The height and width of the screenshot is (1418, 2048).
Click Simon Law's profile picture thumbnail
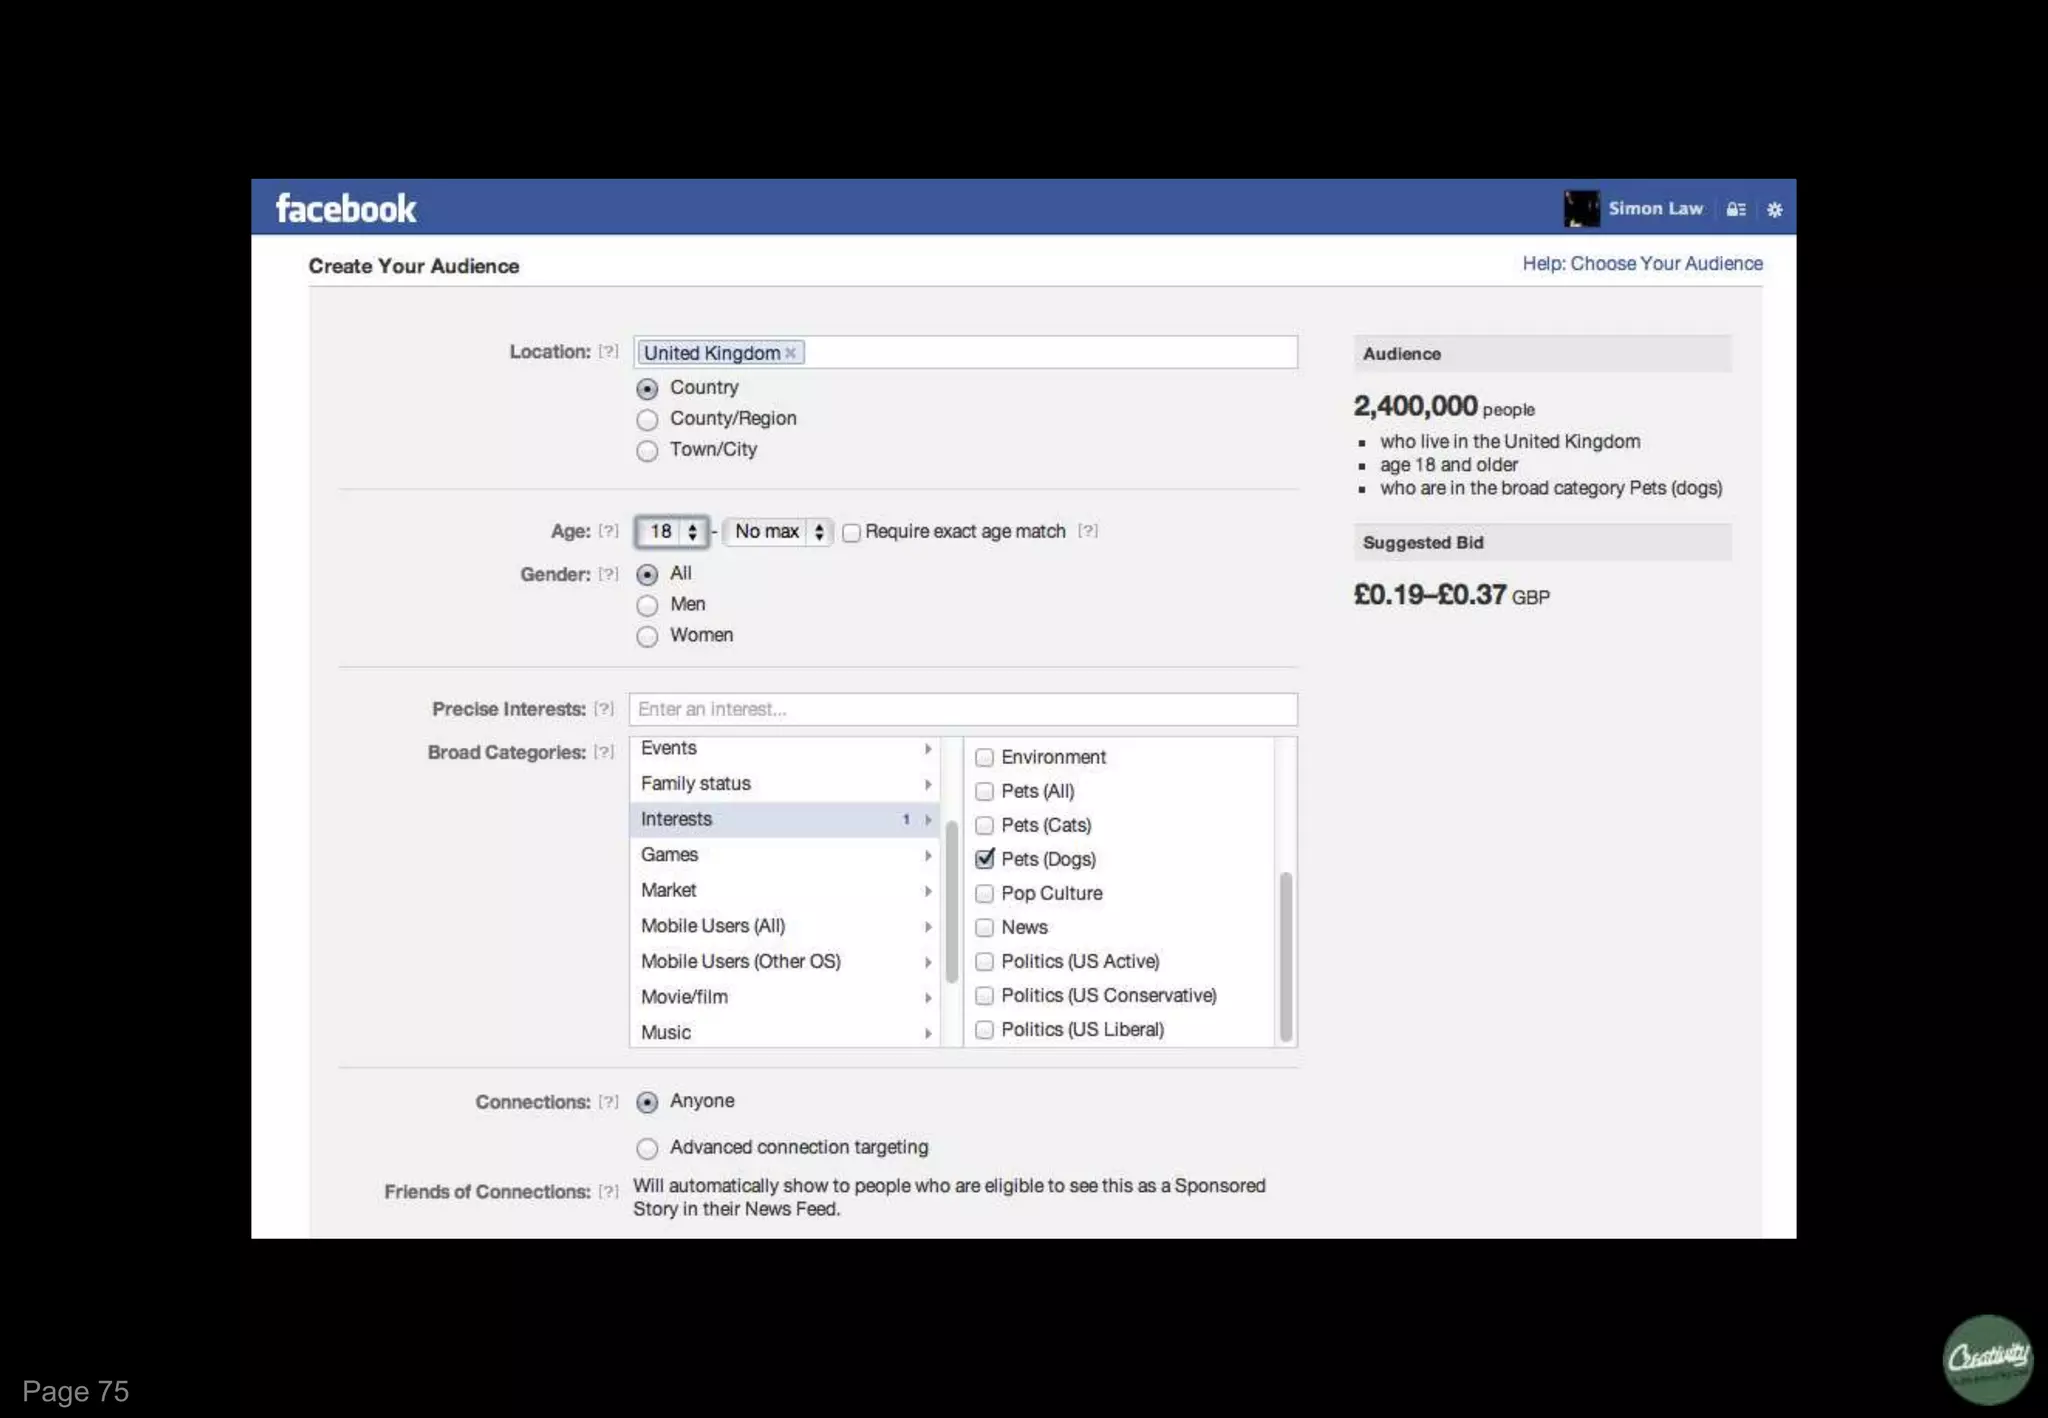[1581, 209]
